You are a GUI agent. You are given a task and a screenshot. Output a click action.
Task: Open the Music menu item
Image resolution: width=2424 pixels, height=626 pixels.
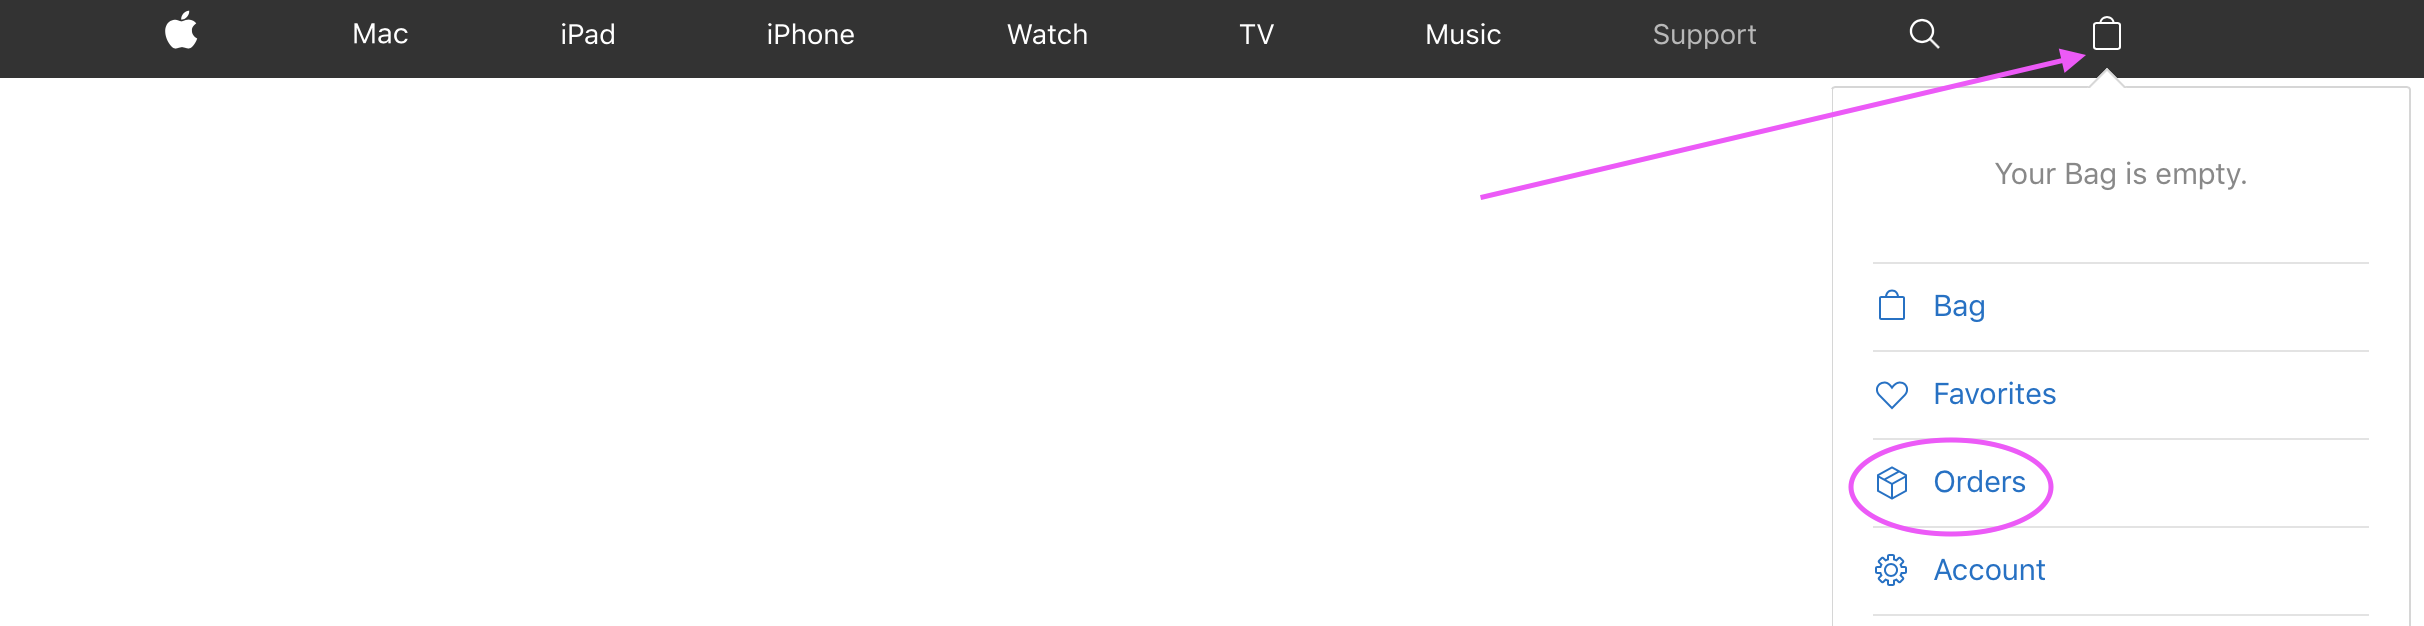point(1463,35)
